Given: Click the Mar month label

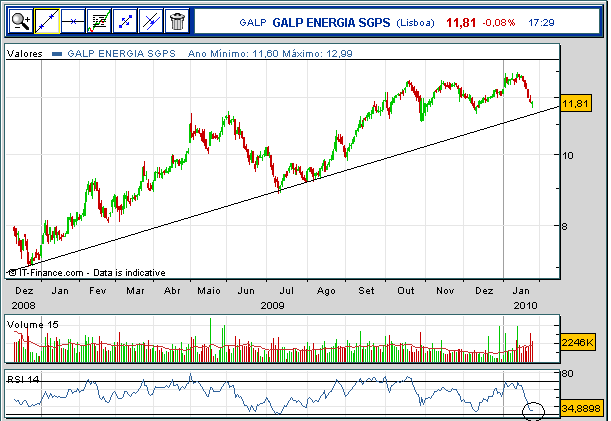Looking at the screenshot, I should pos(135,291).
